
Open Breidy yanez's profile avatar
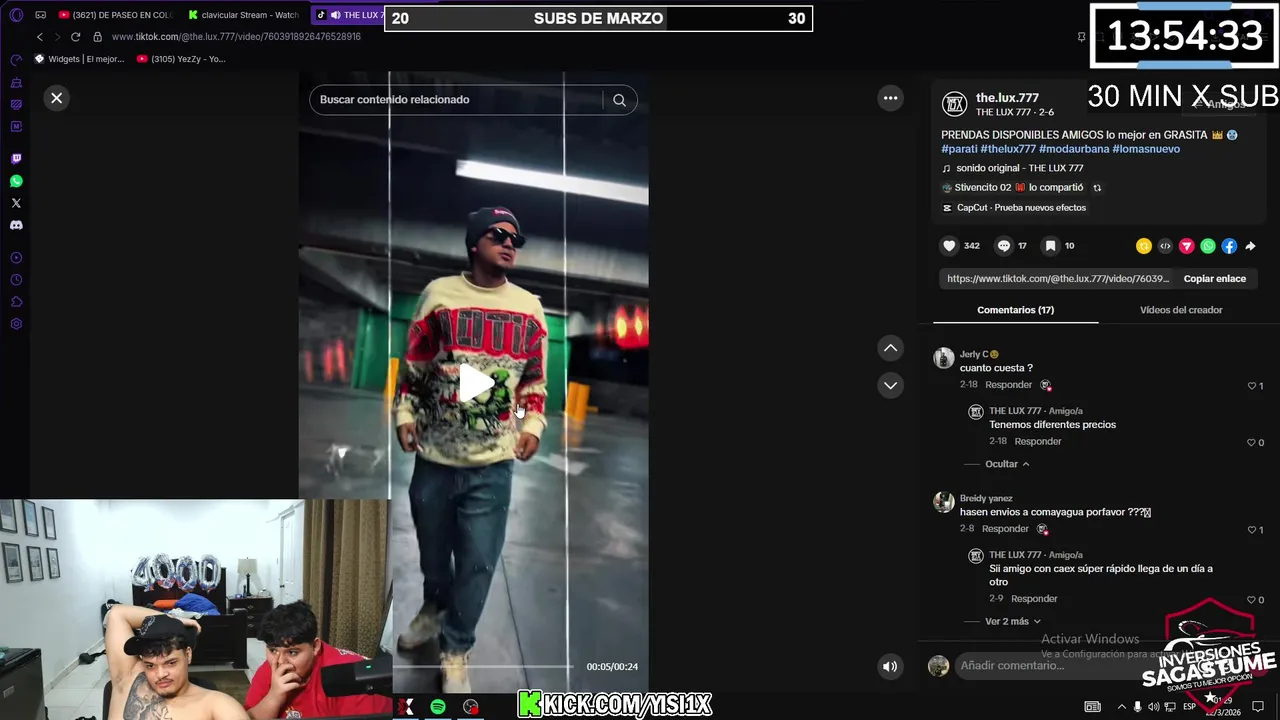click(x=943, y=503)
